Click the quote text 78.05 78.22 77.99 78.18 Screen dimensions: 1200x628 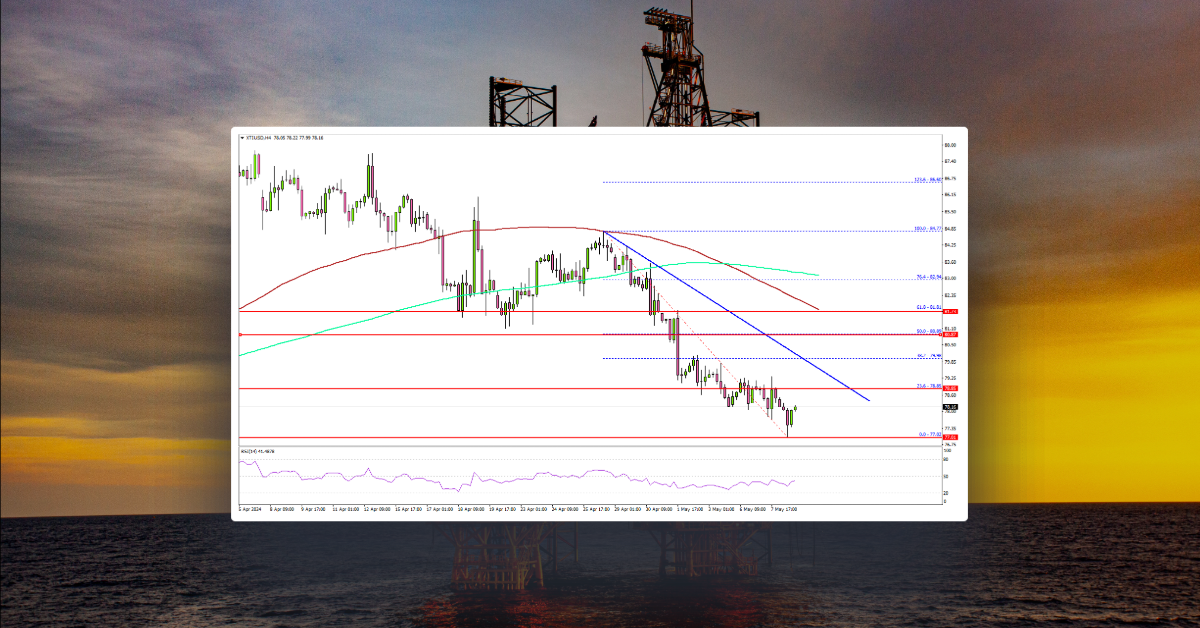pos(300,140)
